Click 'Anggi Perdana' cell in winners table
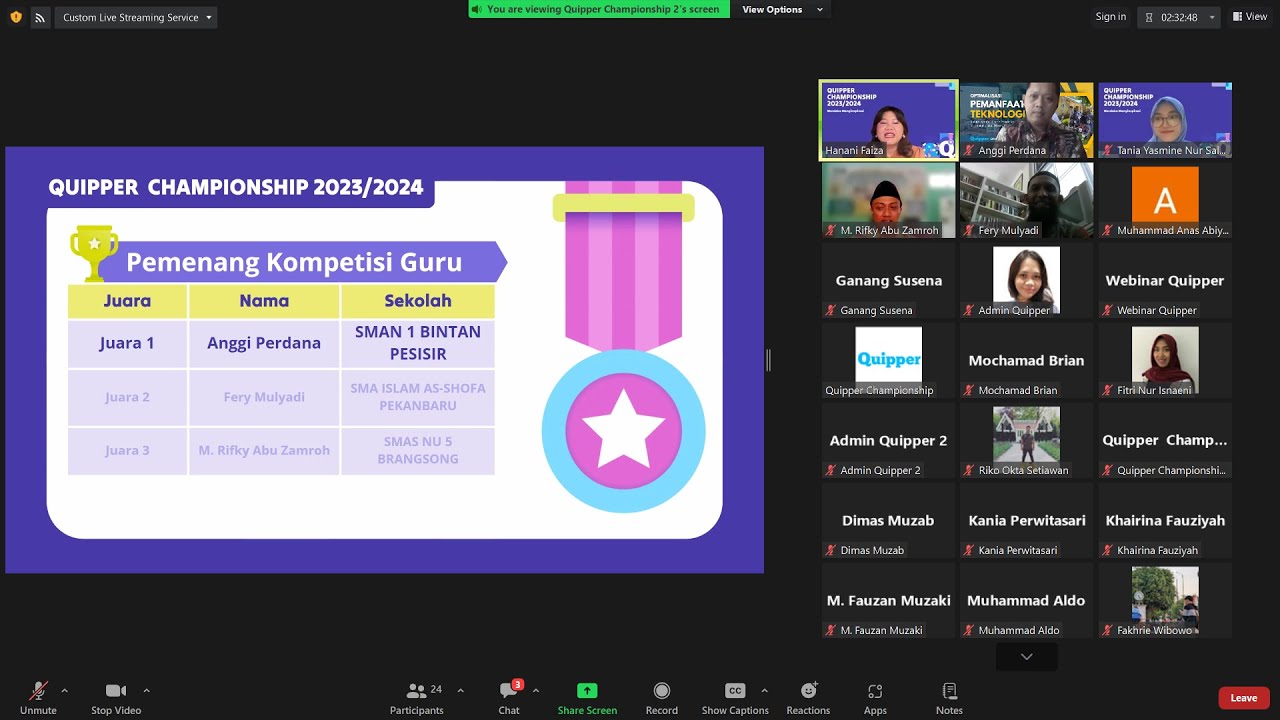Image resolution: width=1280 pixels, height=720 pixels. point(264,343)
